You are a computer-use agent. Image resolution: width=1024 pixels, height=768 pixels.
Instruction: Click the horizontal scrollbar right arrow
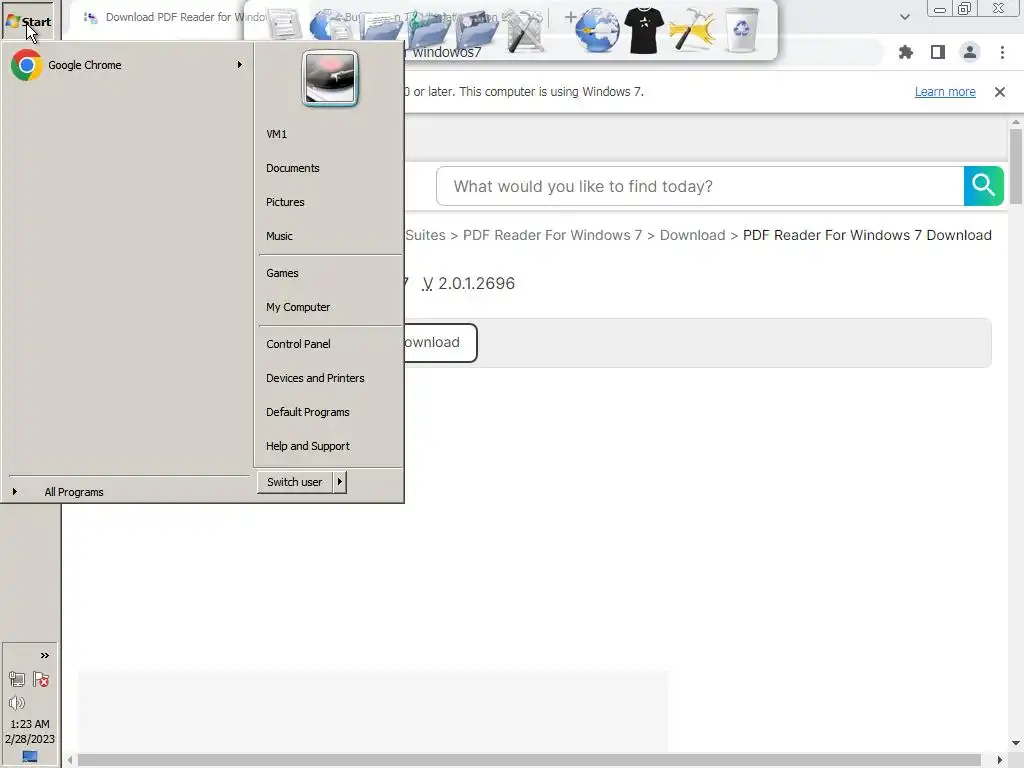999,760
